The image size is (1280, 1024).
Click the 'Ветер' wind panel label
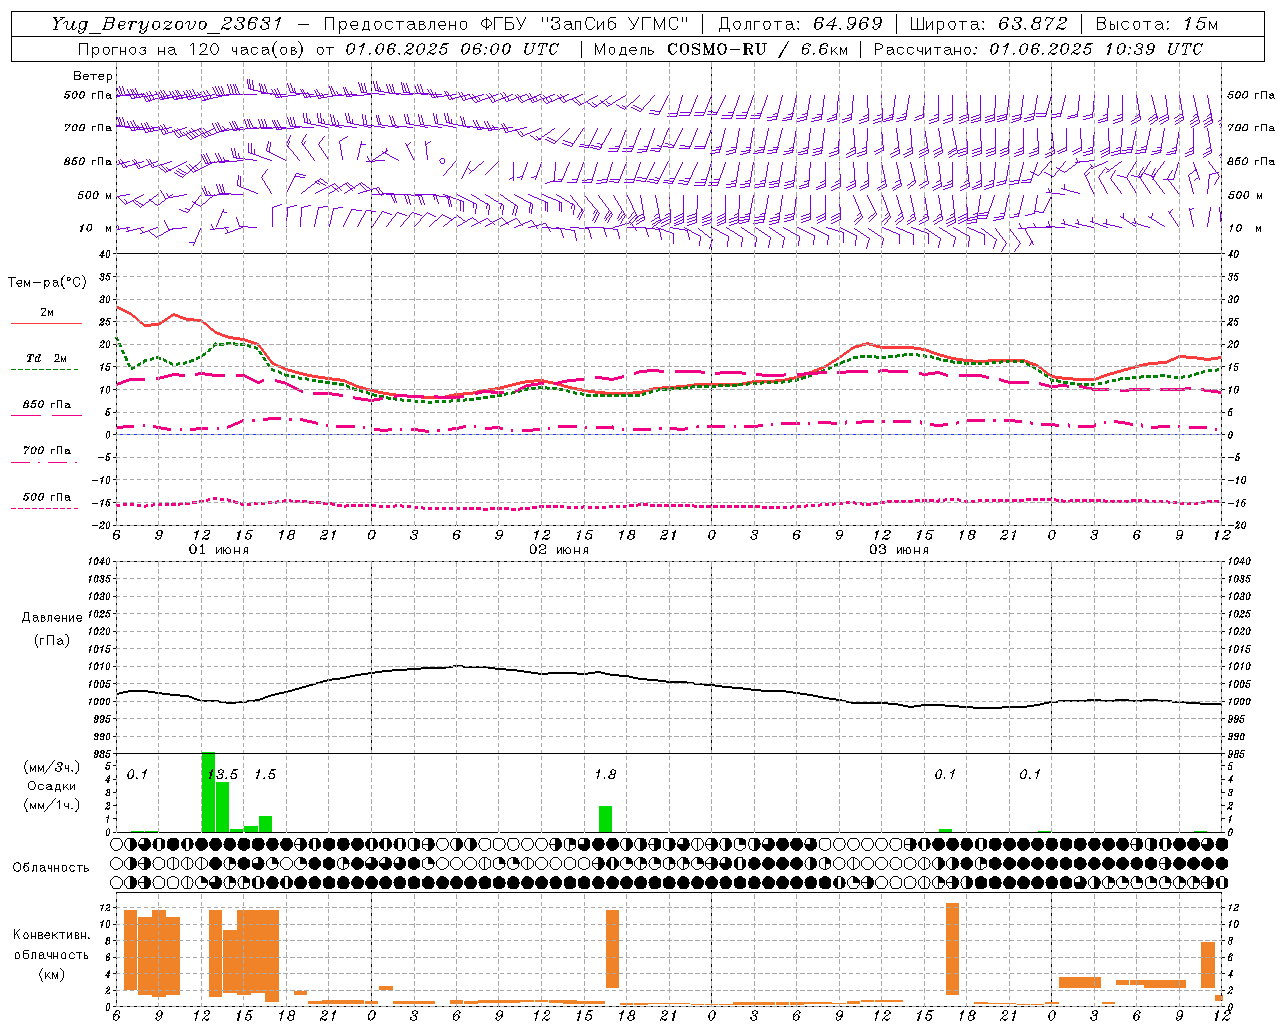click(93, 76)
